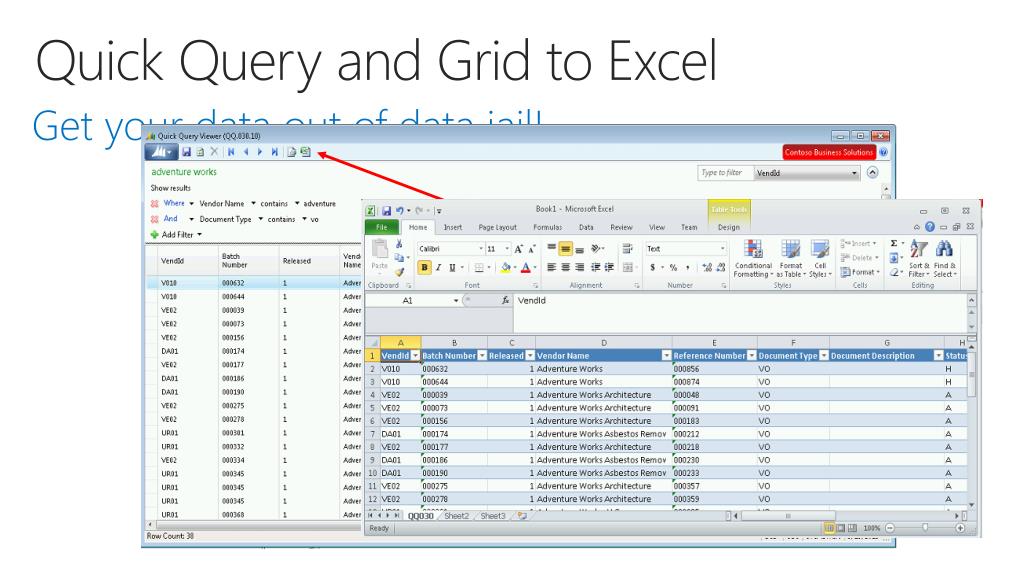Open the Document Type field dropdown in And filter
This screenshot has height=575, width=1023.
tap(260, 219)
